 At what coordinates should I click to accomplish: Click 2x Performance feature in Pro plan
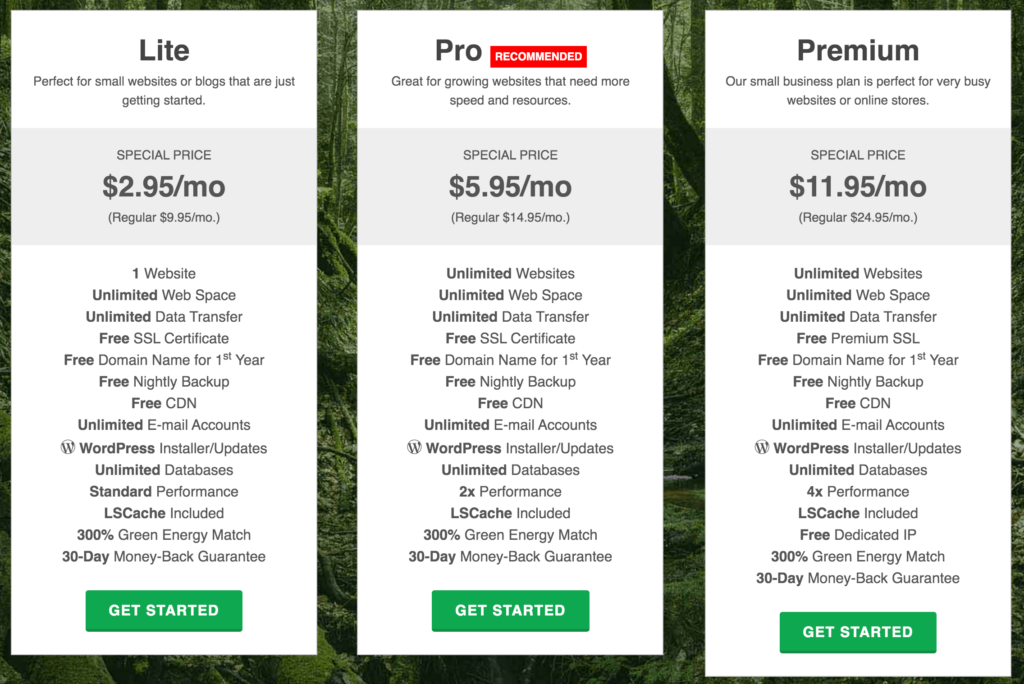click(x=510, y=492)
